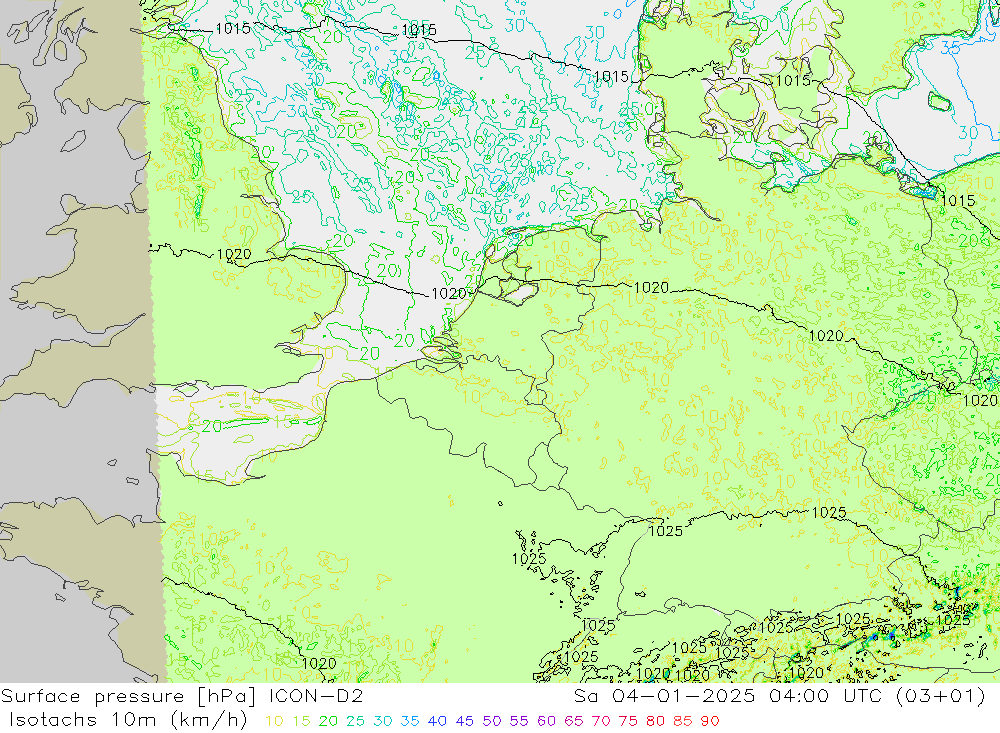
Task: Select the yellow '10' isotach legend value
Action: (x=274, y=722)
